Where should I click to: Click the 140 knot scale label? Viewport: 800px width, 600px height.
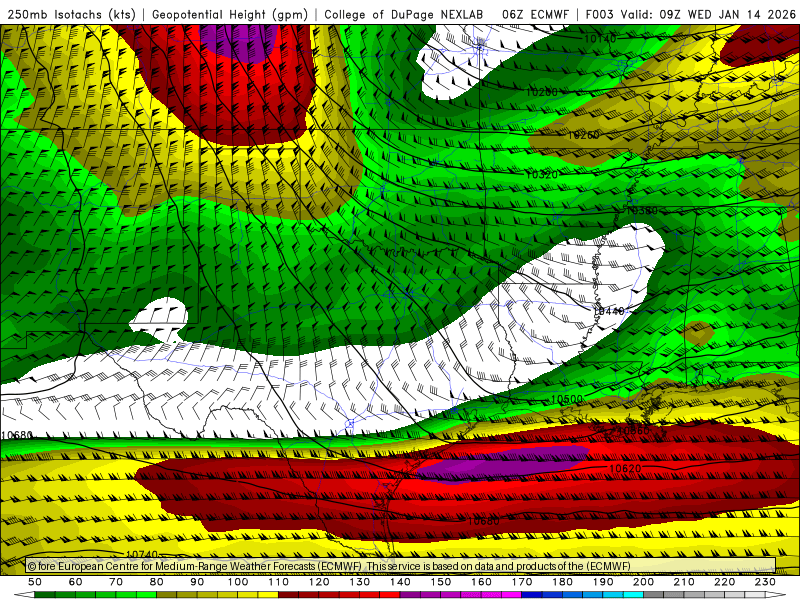[401, 582]
